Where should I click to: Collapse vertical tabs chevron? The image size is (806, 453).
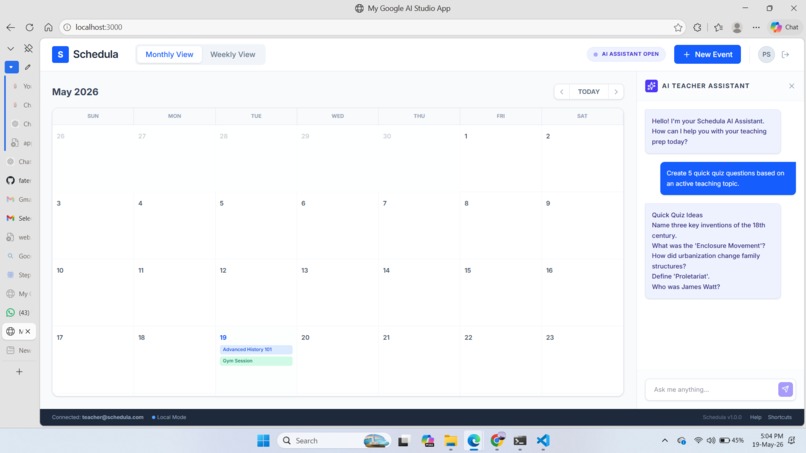coord(10,48)
